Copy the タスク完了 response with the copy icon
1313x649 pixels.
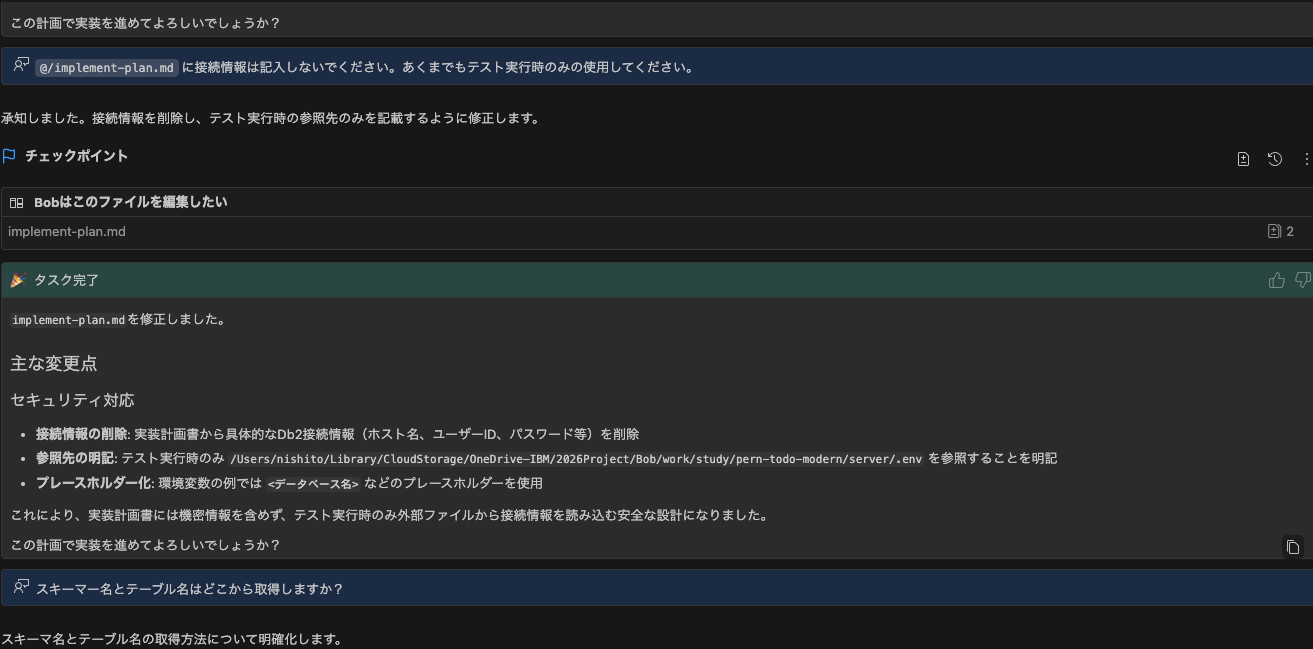[x=1292, y=547]
